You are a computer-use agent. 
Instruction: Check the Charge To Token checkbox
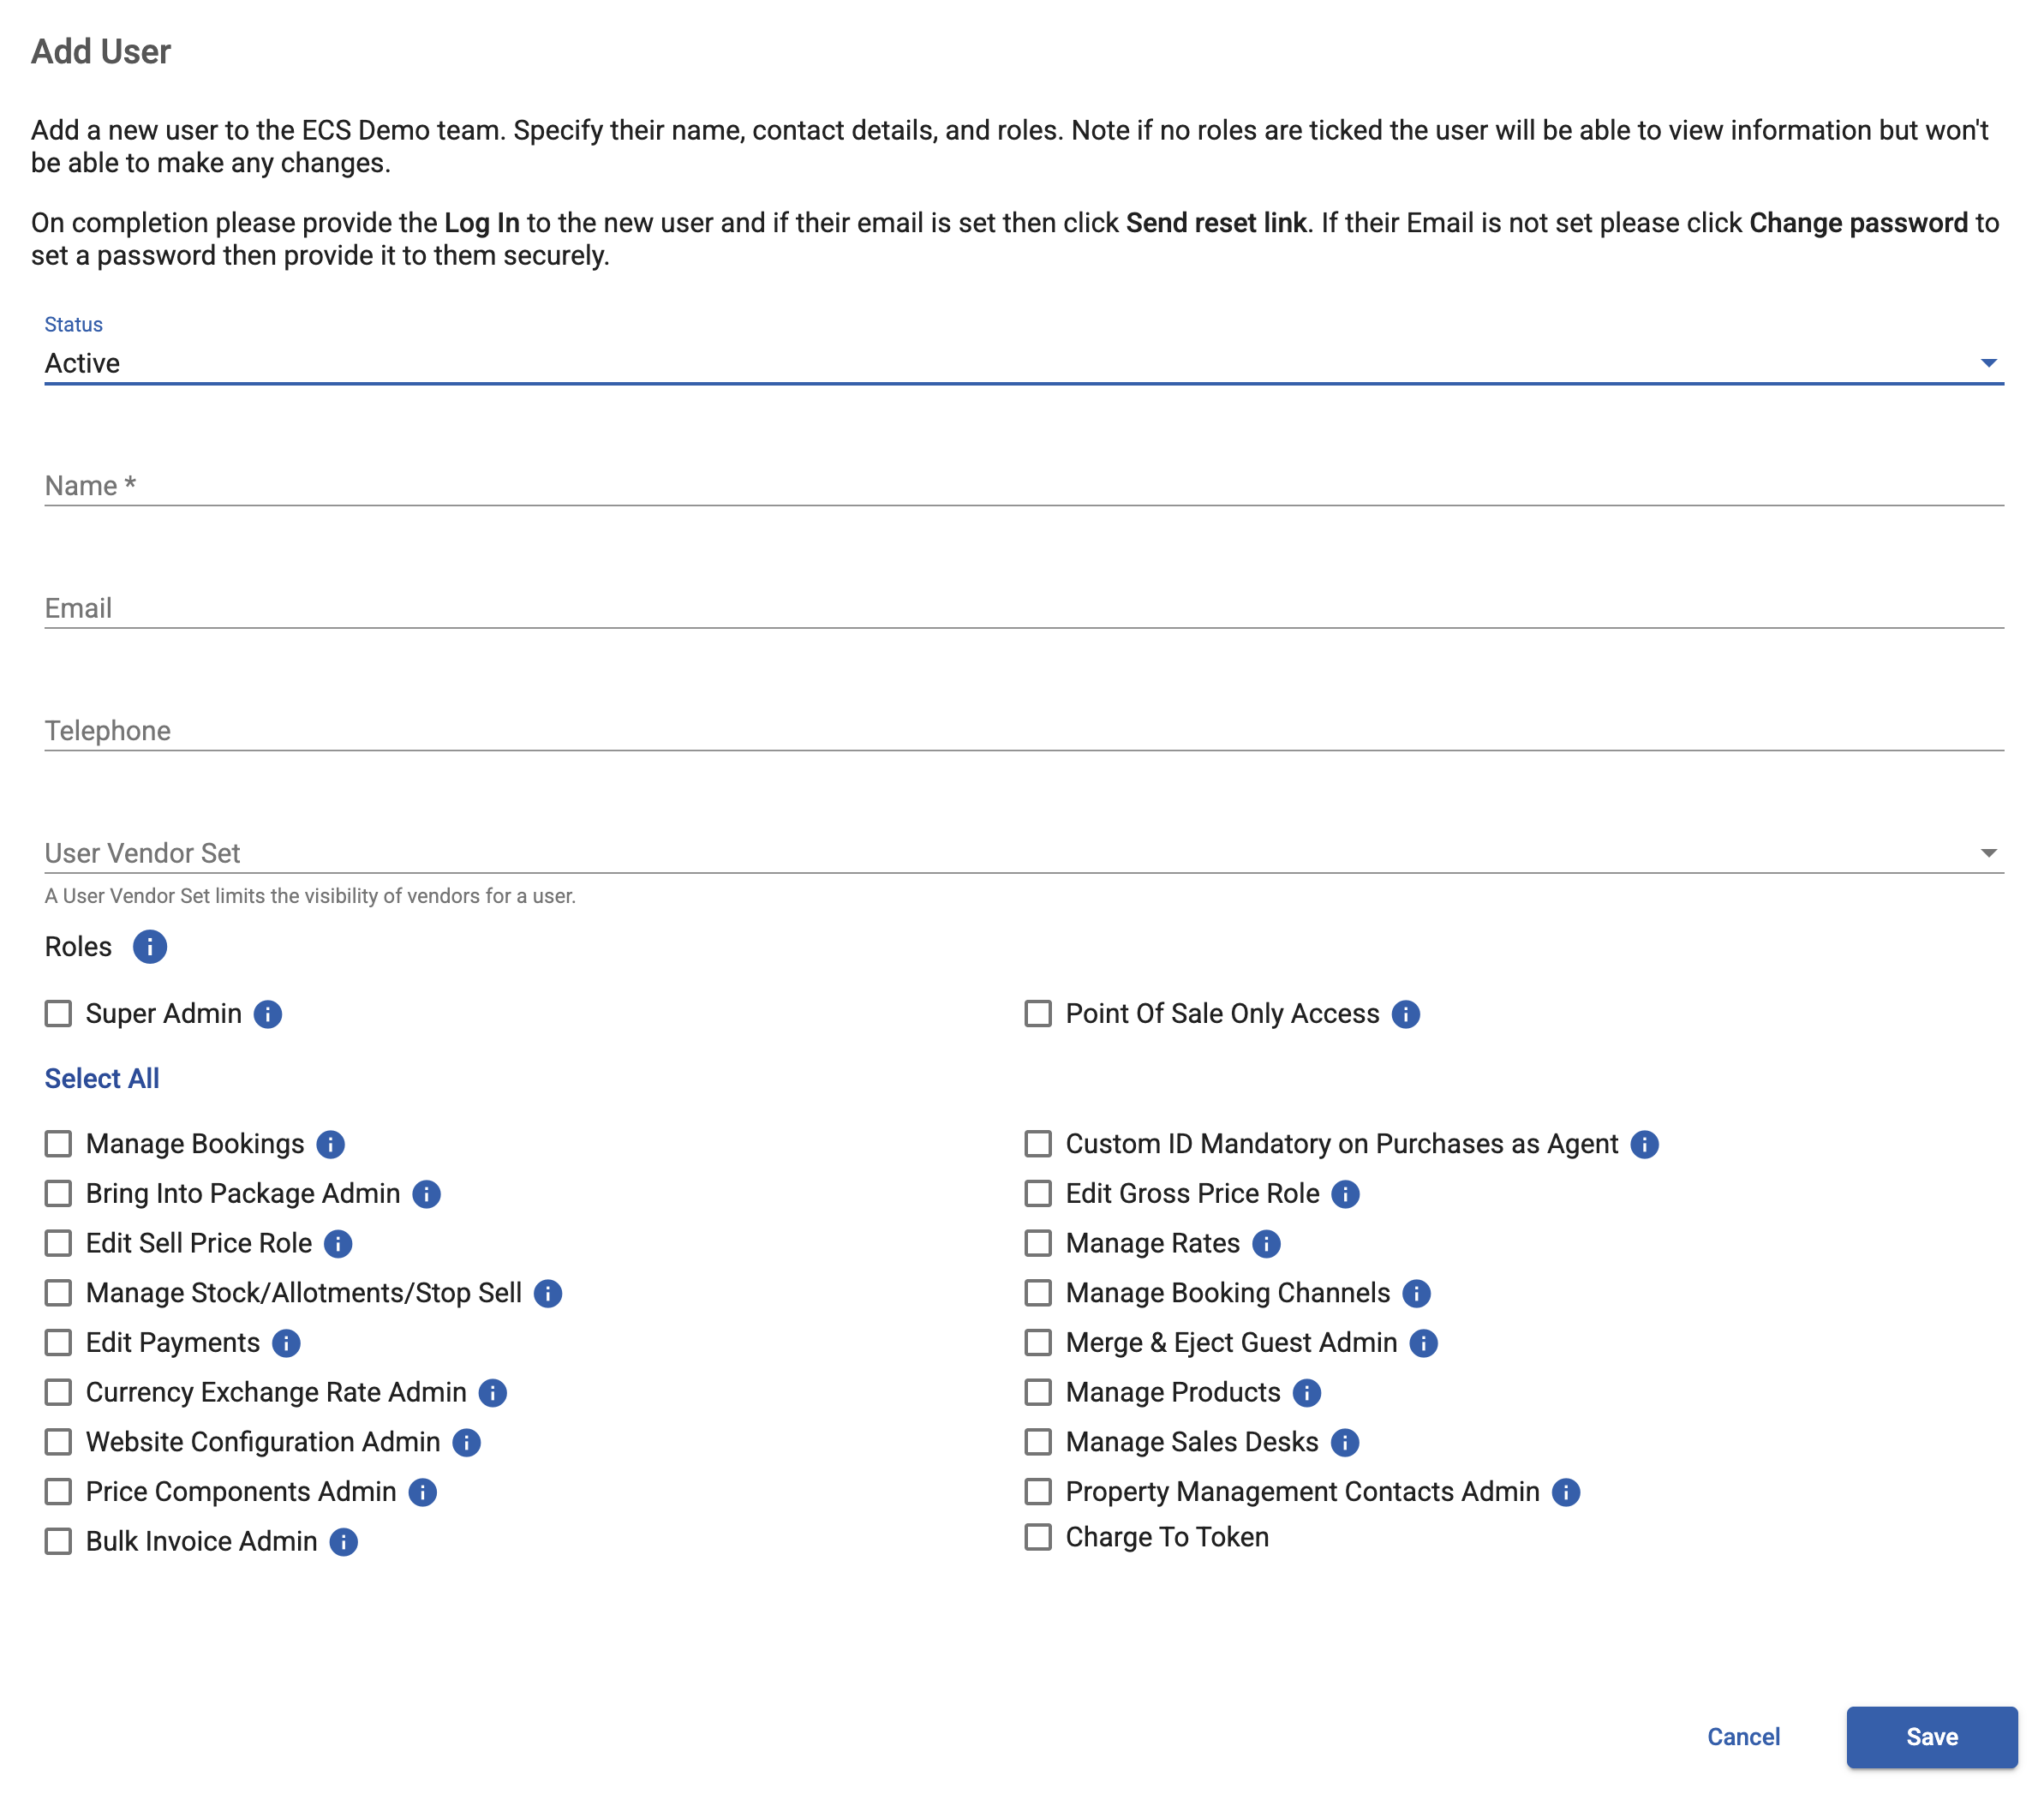click(1038, 1537)
